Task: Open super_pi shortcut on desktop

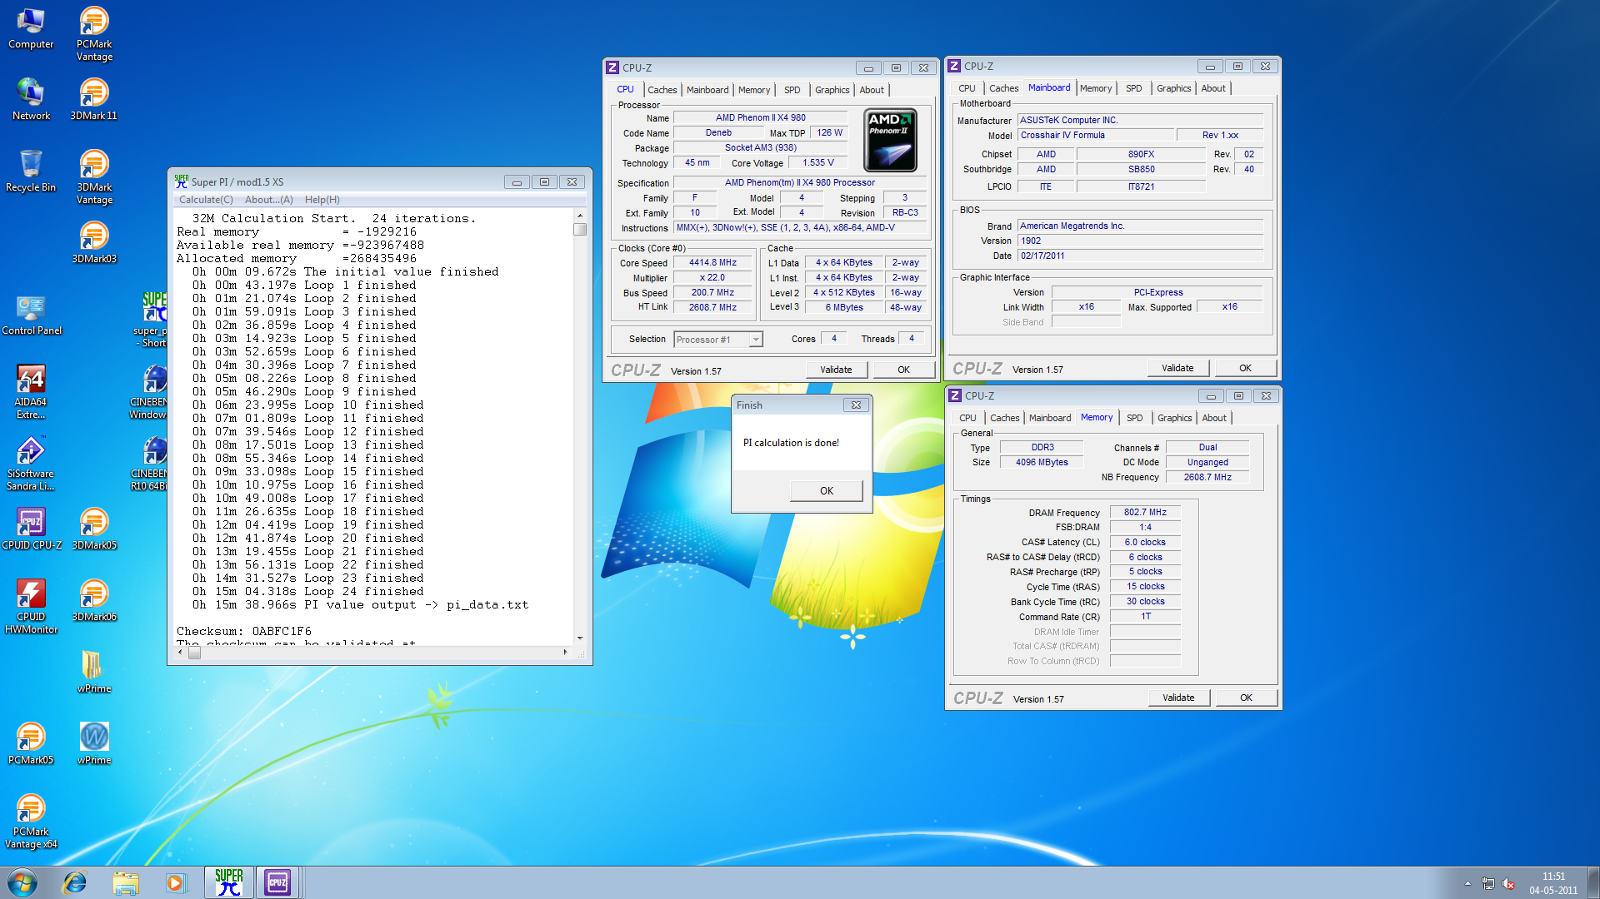Action: pos(150,320)
